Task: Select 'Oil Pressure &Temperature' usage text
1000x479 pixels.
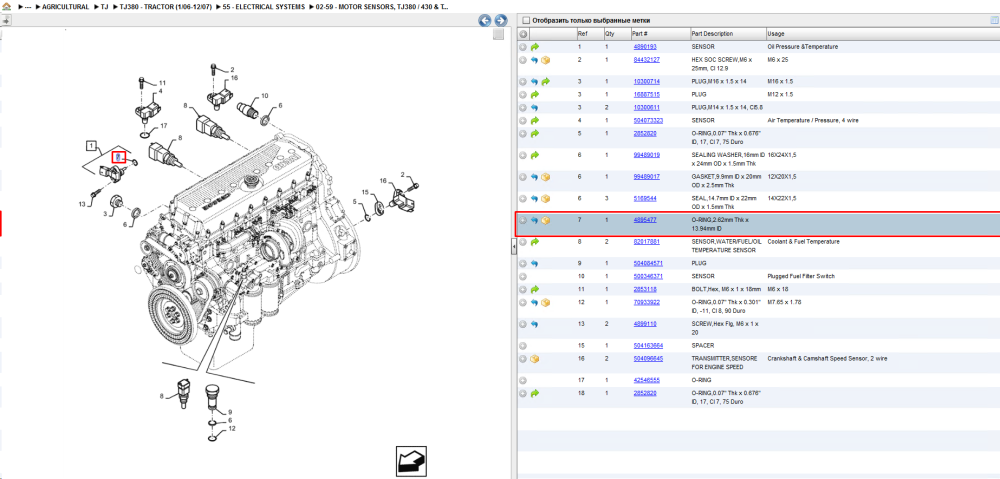Action: tap(802, 47)
